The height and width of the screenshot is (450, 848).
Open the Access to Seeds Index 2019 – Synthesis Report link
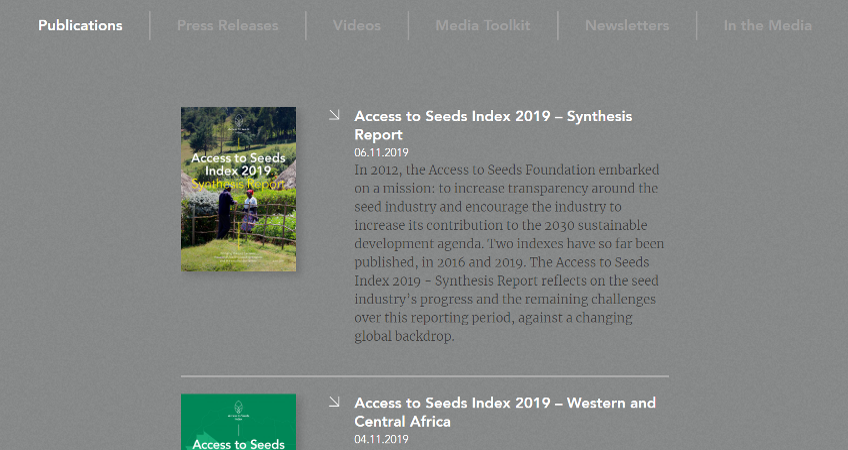[493, 125]
